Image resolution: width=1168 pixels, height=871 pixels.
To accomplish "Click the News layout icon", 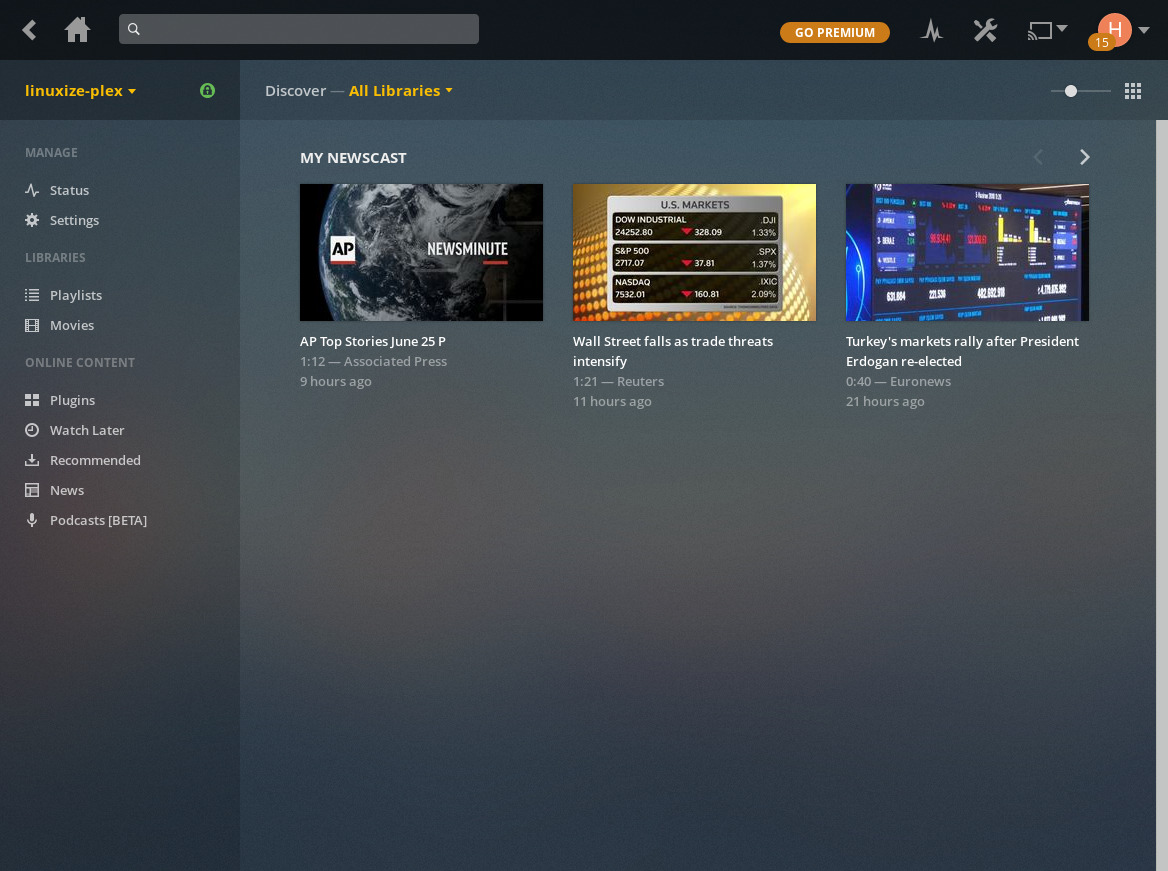I will tap(32, 490).
